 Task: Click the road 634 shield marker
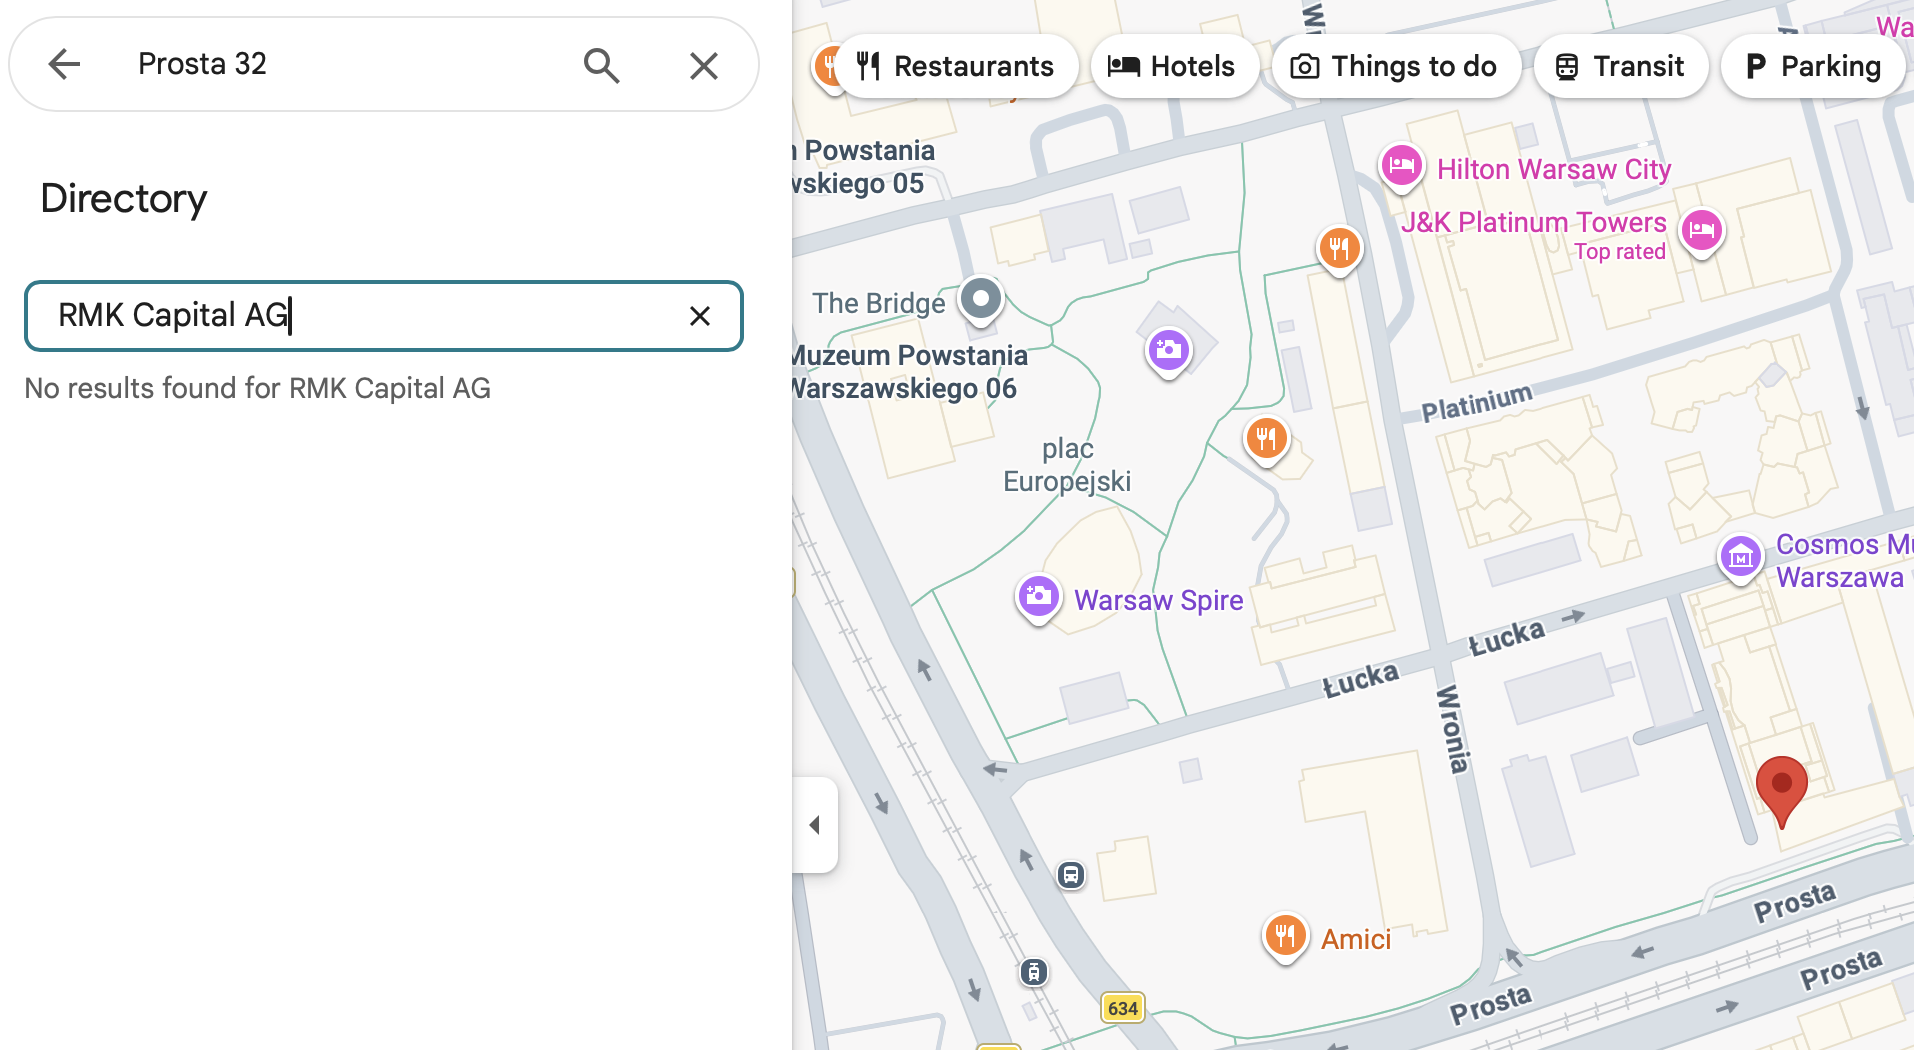point(1123,1008)
